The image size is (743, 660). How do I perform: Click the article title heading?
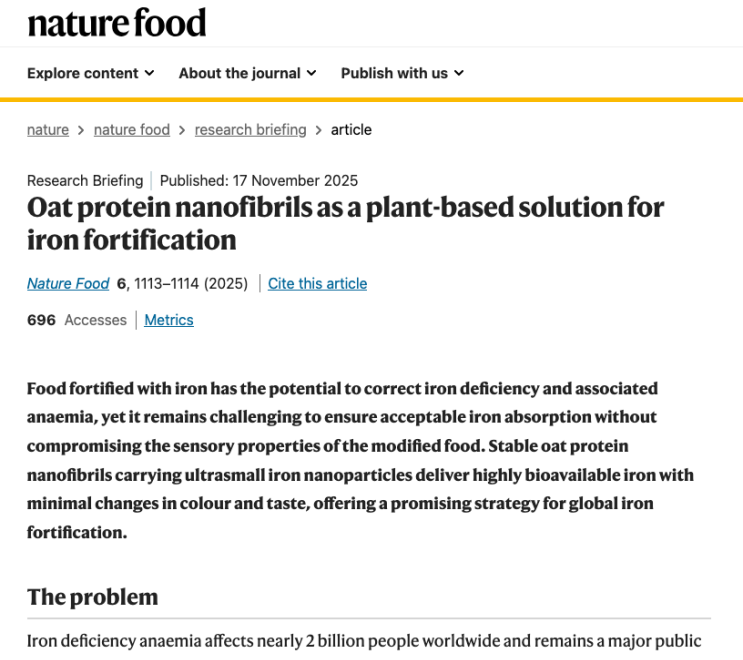pyautogui.click(x=345, y=224)
